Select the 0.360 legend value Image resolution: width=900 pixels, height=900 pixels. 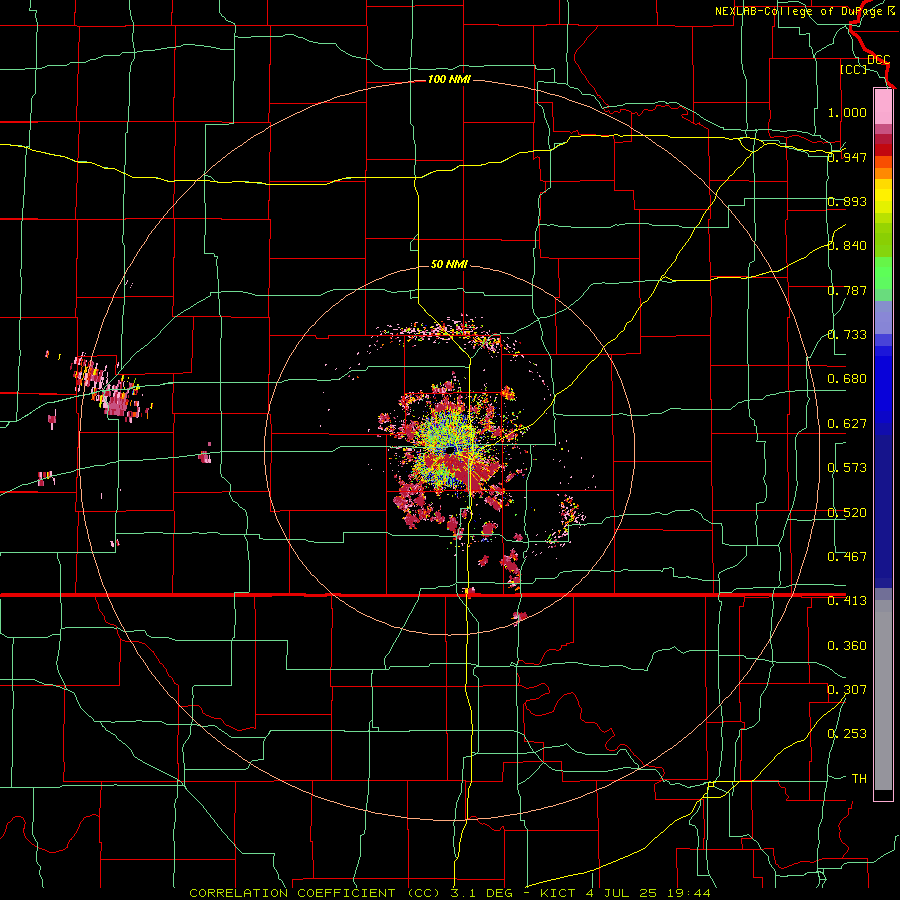pos(847,646)
